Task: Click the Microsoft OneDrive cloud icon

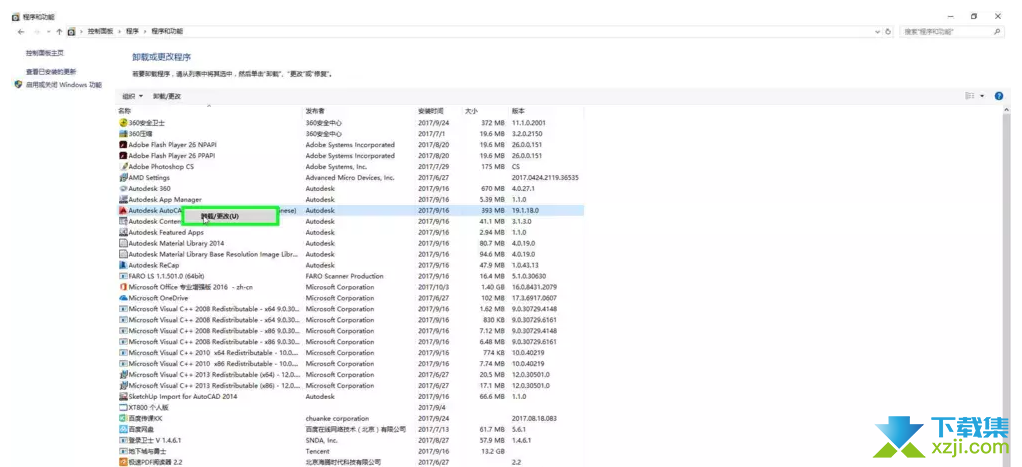Action: point(123,298)
